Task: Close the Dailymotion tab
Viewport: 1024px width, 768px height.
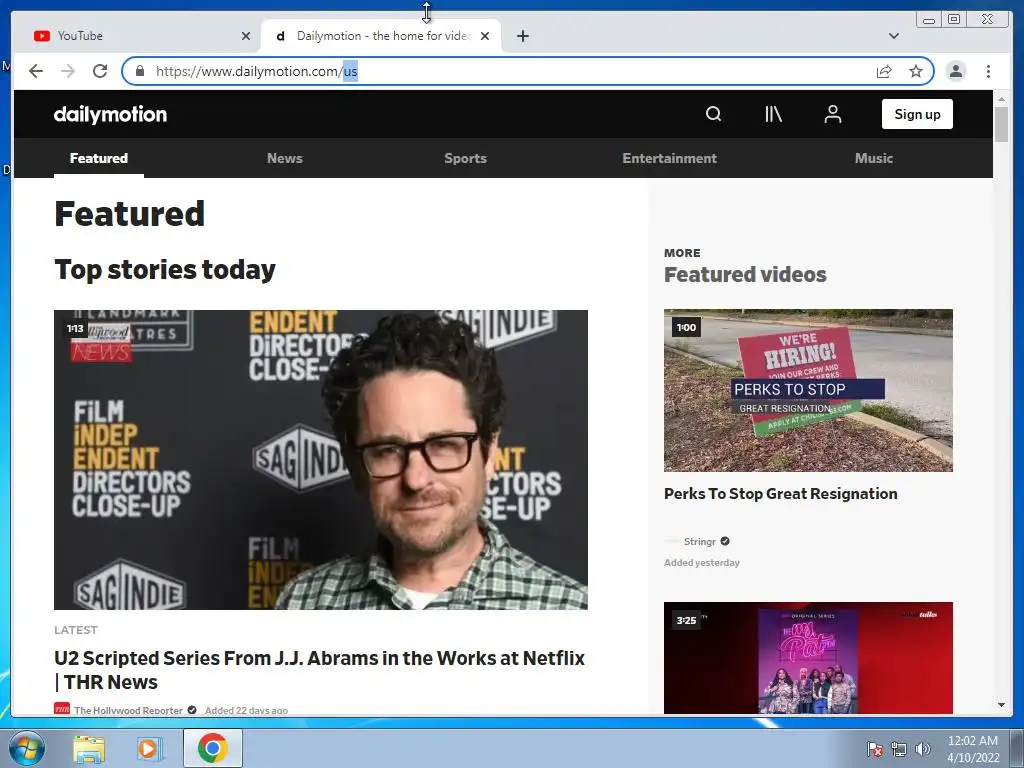Action: point(485,36)
